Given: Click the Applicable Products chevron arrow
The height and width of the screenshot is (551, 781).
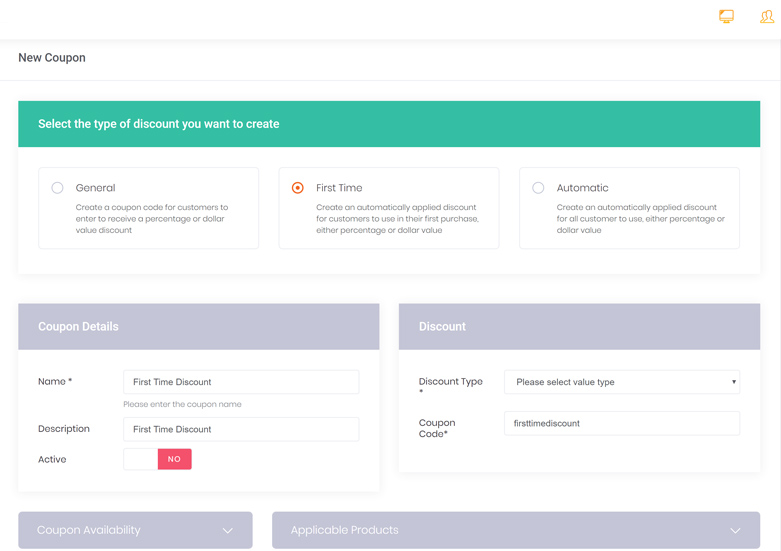Looking at the screenshot, I should [x=735, y=531].
